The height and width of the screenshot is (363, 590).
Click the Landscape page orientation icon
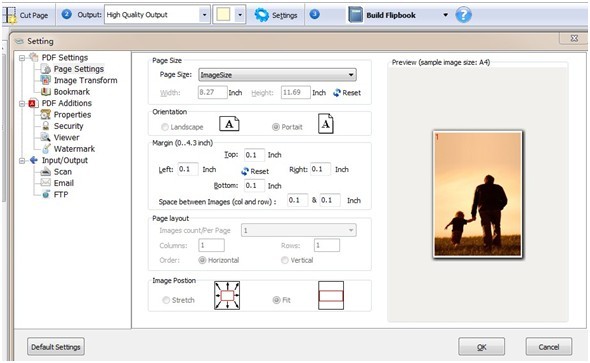[229, 124]
